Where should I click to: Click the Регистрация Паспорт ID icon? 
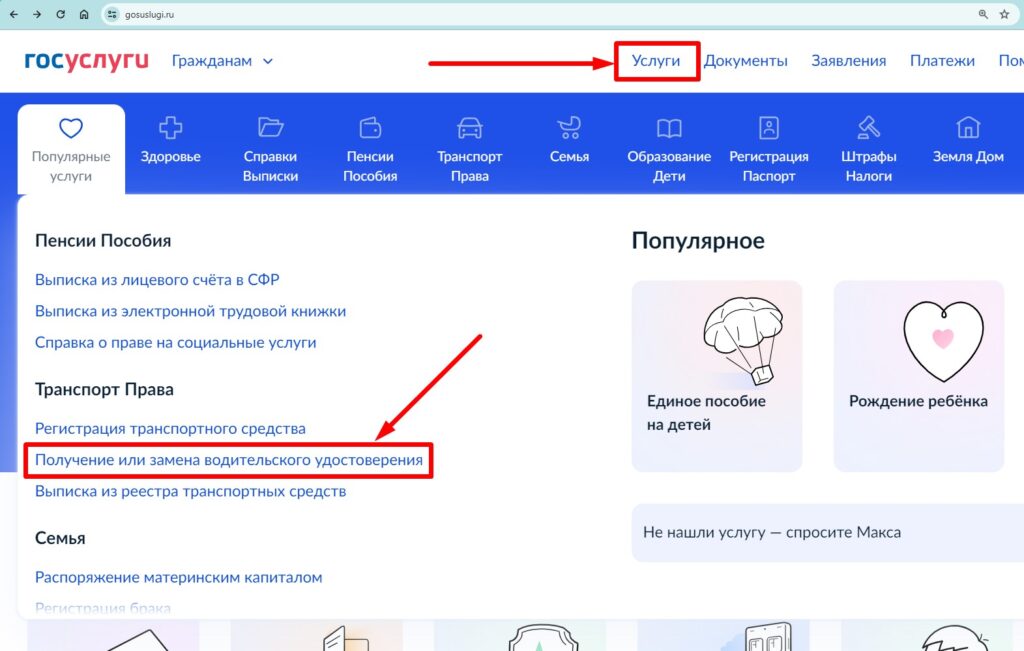click(768, 128)
